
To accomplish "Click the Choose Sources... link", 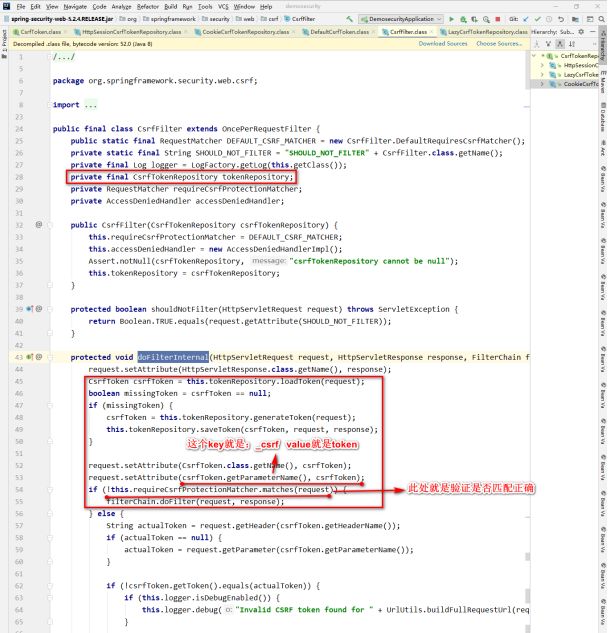I will pos(499,44).
